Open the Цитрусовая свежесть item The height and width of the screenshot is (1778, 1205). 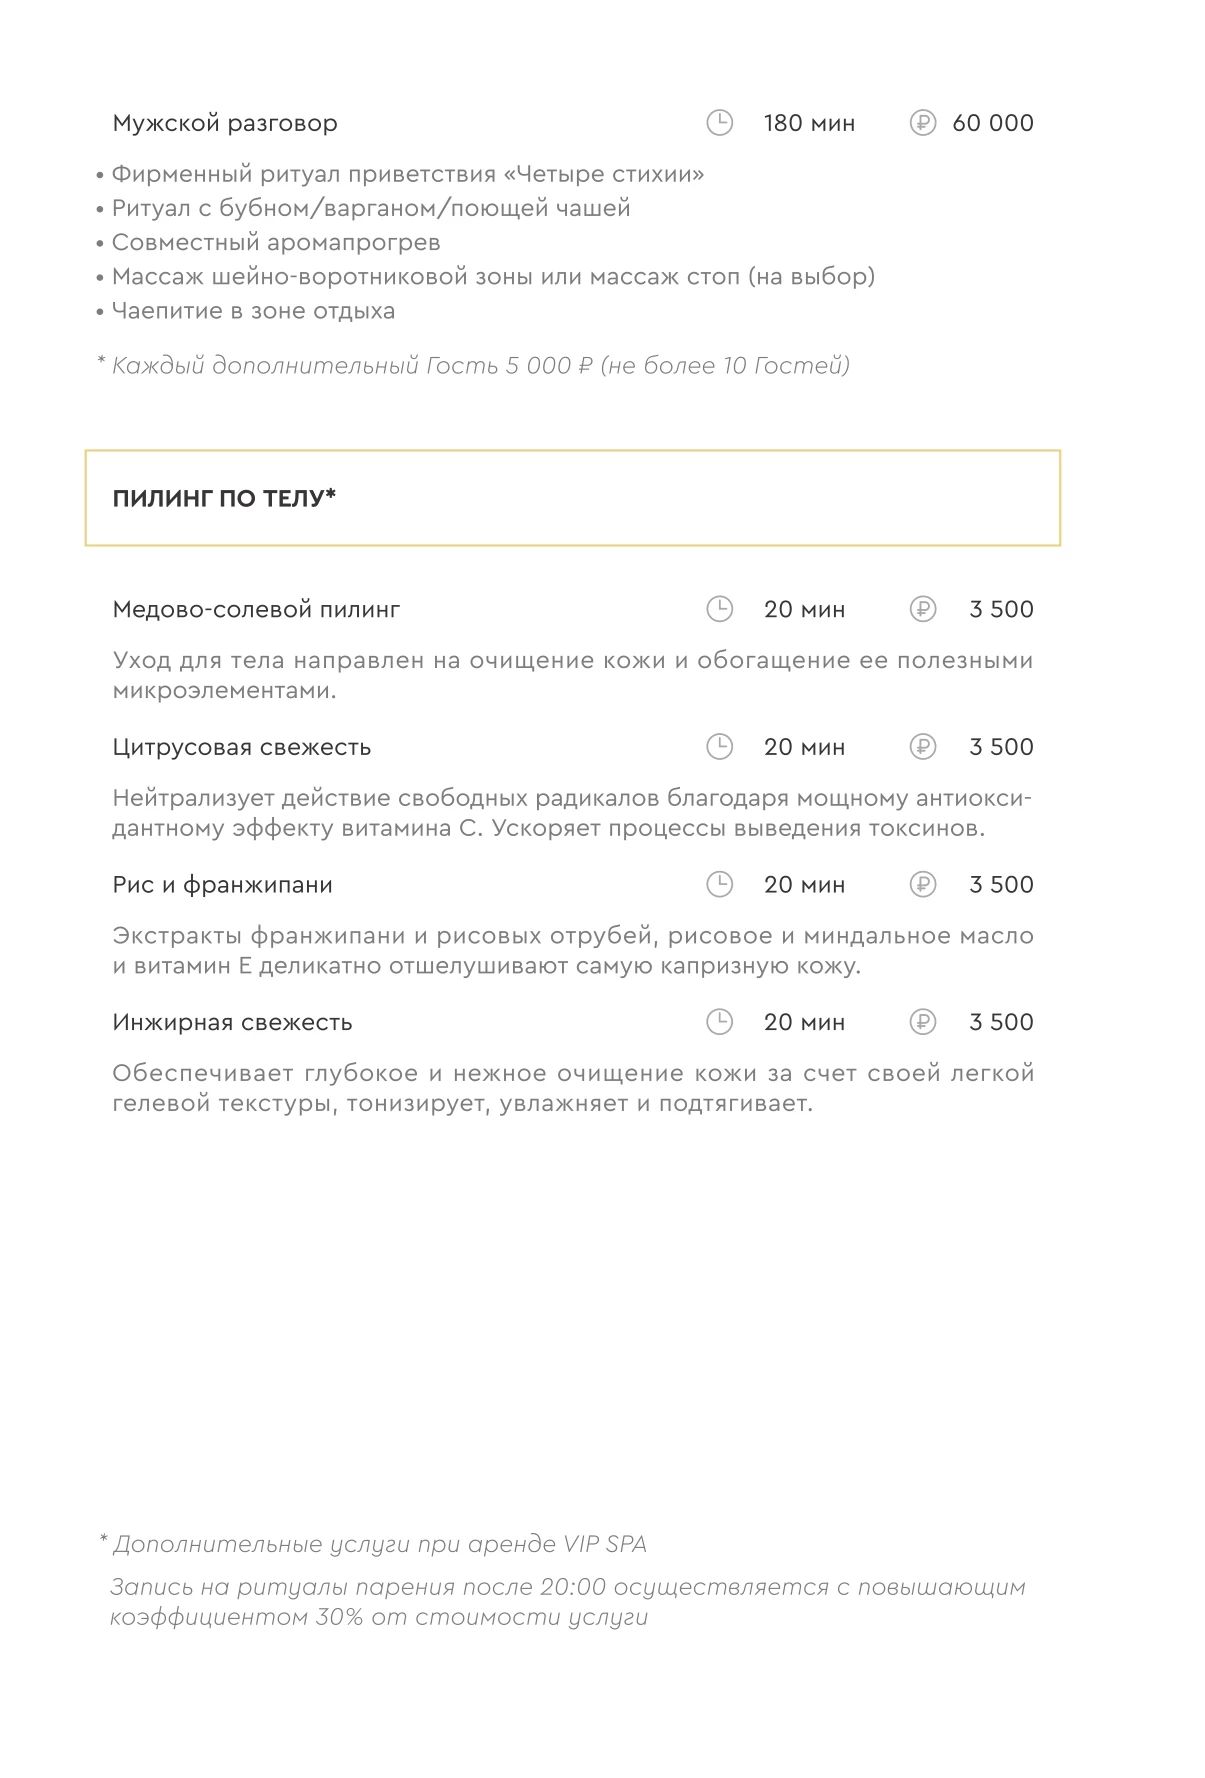[242, 748]
